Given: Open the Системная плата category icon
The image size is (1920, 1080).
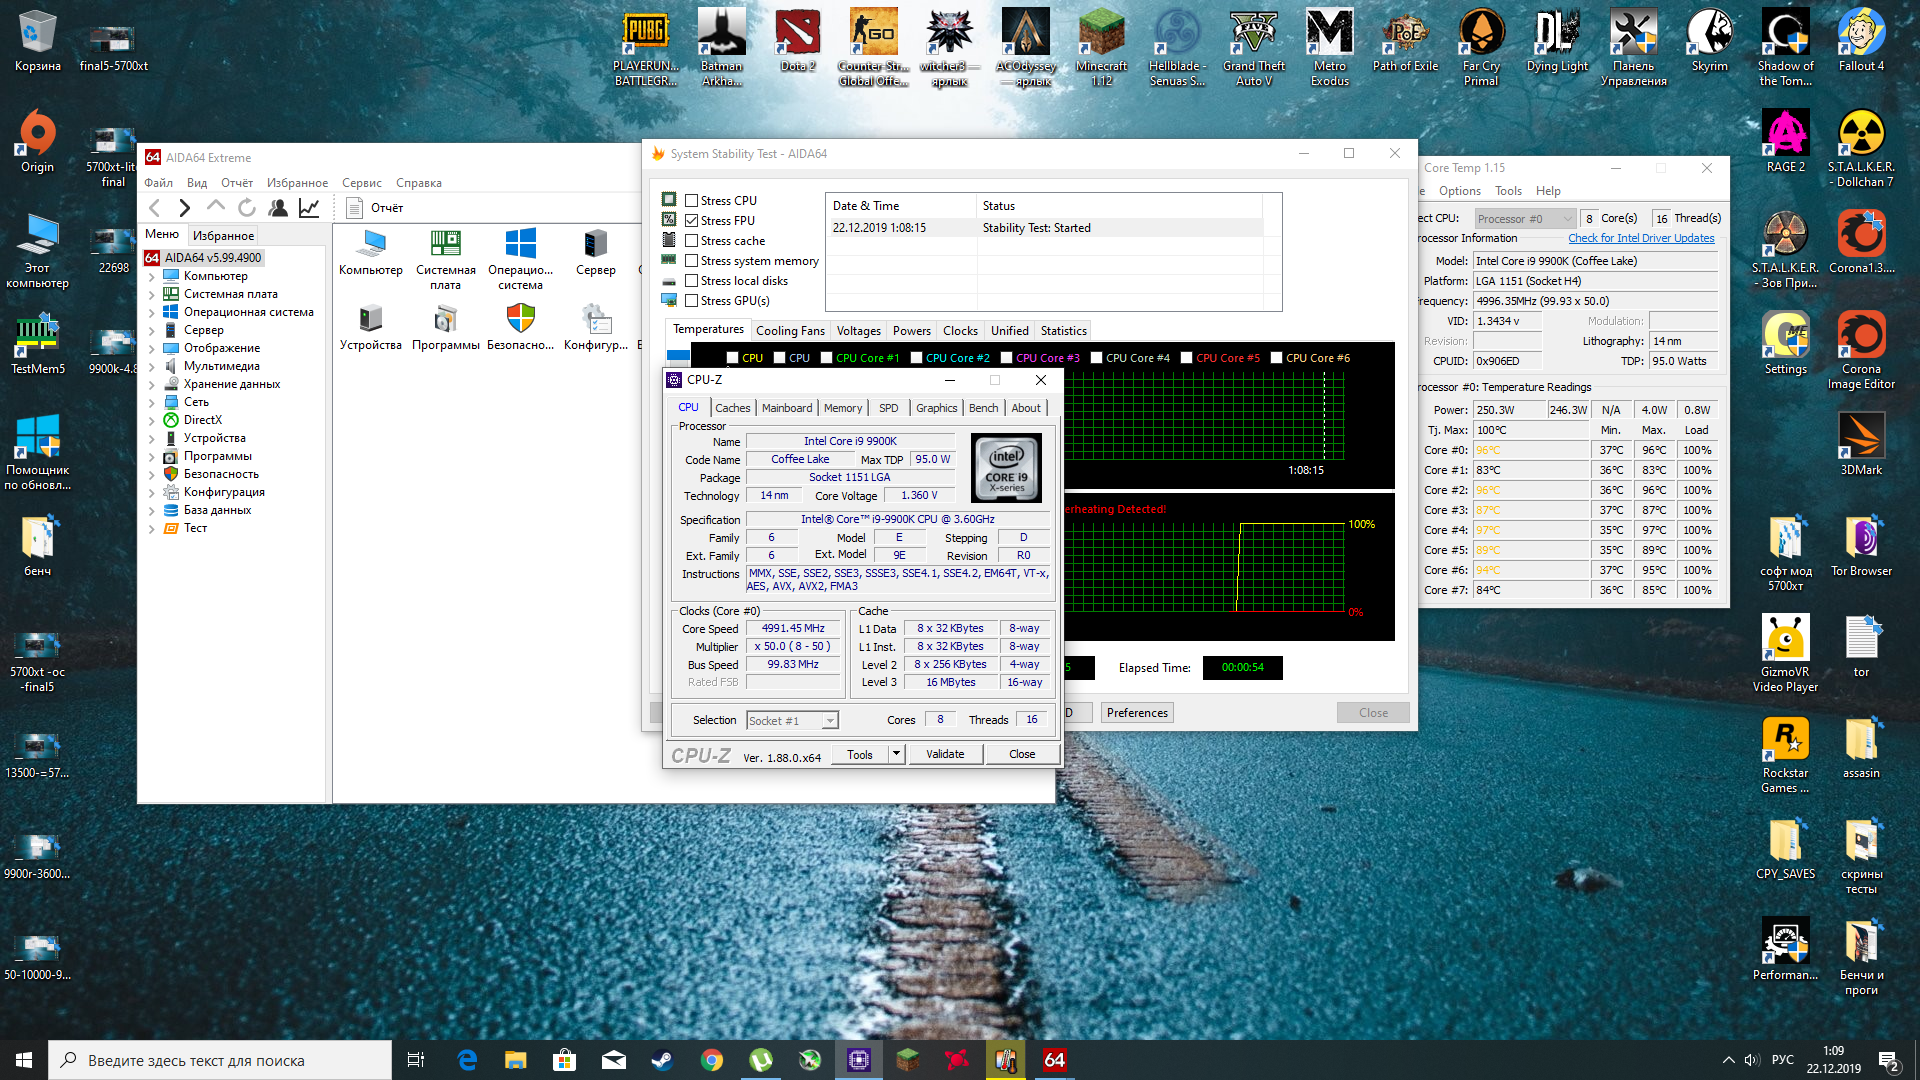Looking at the screenshot, I should (x=445, y=244).
